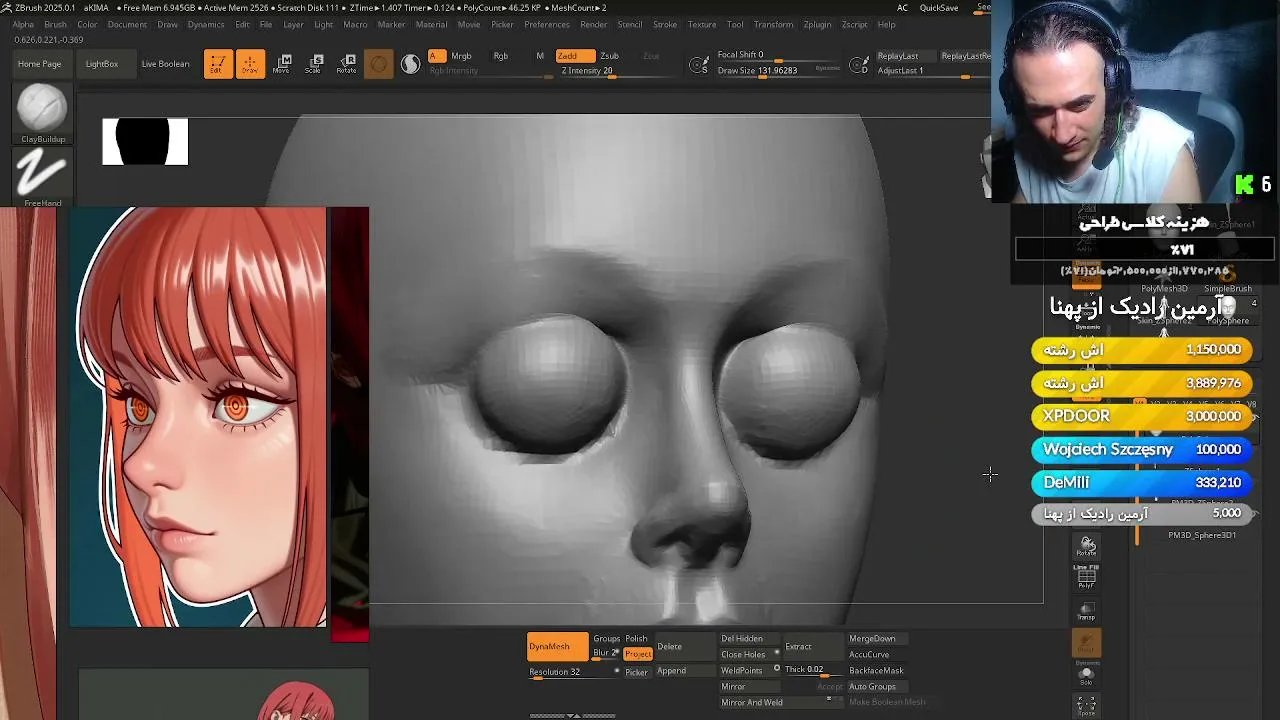Open the Color menu
The image size is (1280, 720).
click(87, 24)
